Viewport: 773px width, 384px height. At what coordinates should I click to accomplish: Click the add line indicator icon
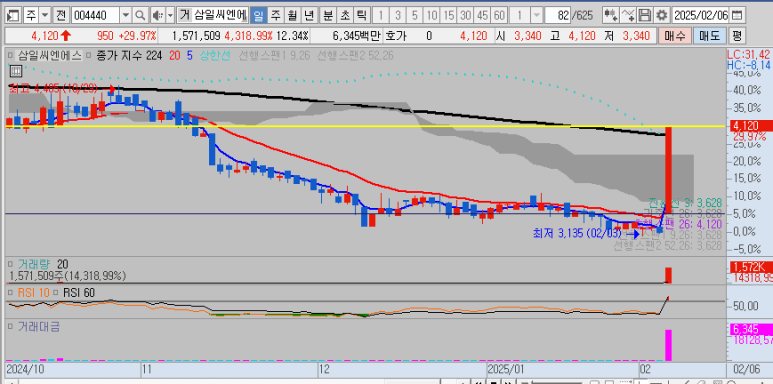628,15
